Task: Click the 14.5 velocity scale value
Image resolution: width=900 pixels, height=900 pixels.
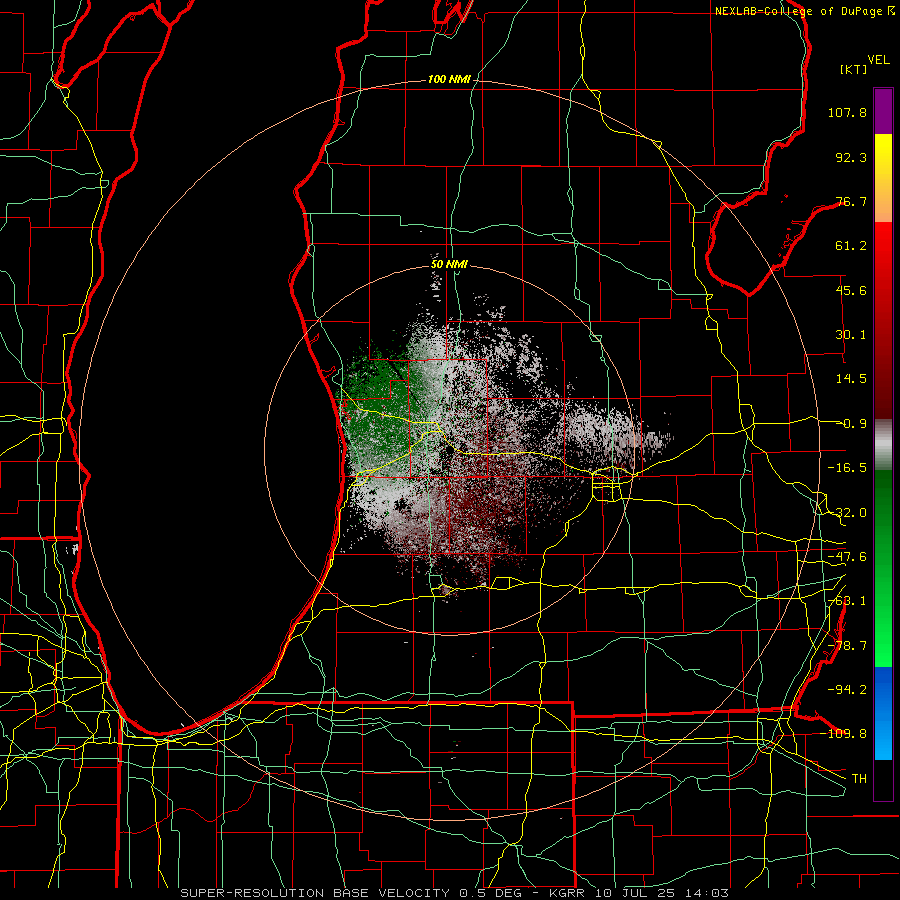Action: (x=851, y=379)
